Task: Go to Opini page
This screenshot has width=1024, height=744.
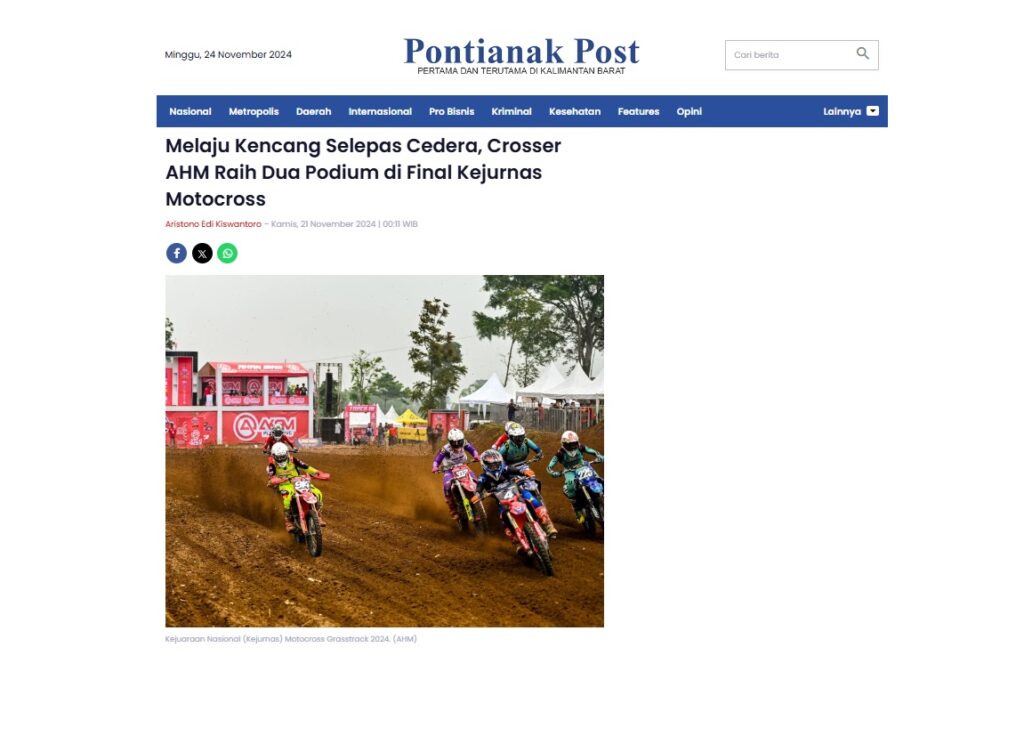Action: point(689,112)
